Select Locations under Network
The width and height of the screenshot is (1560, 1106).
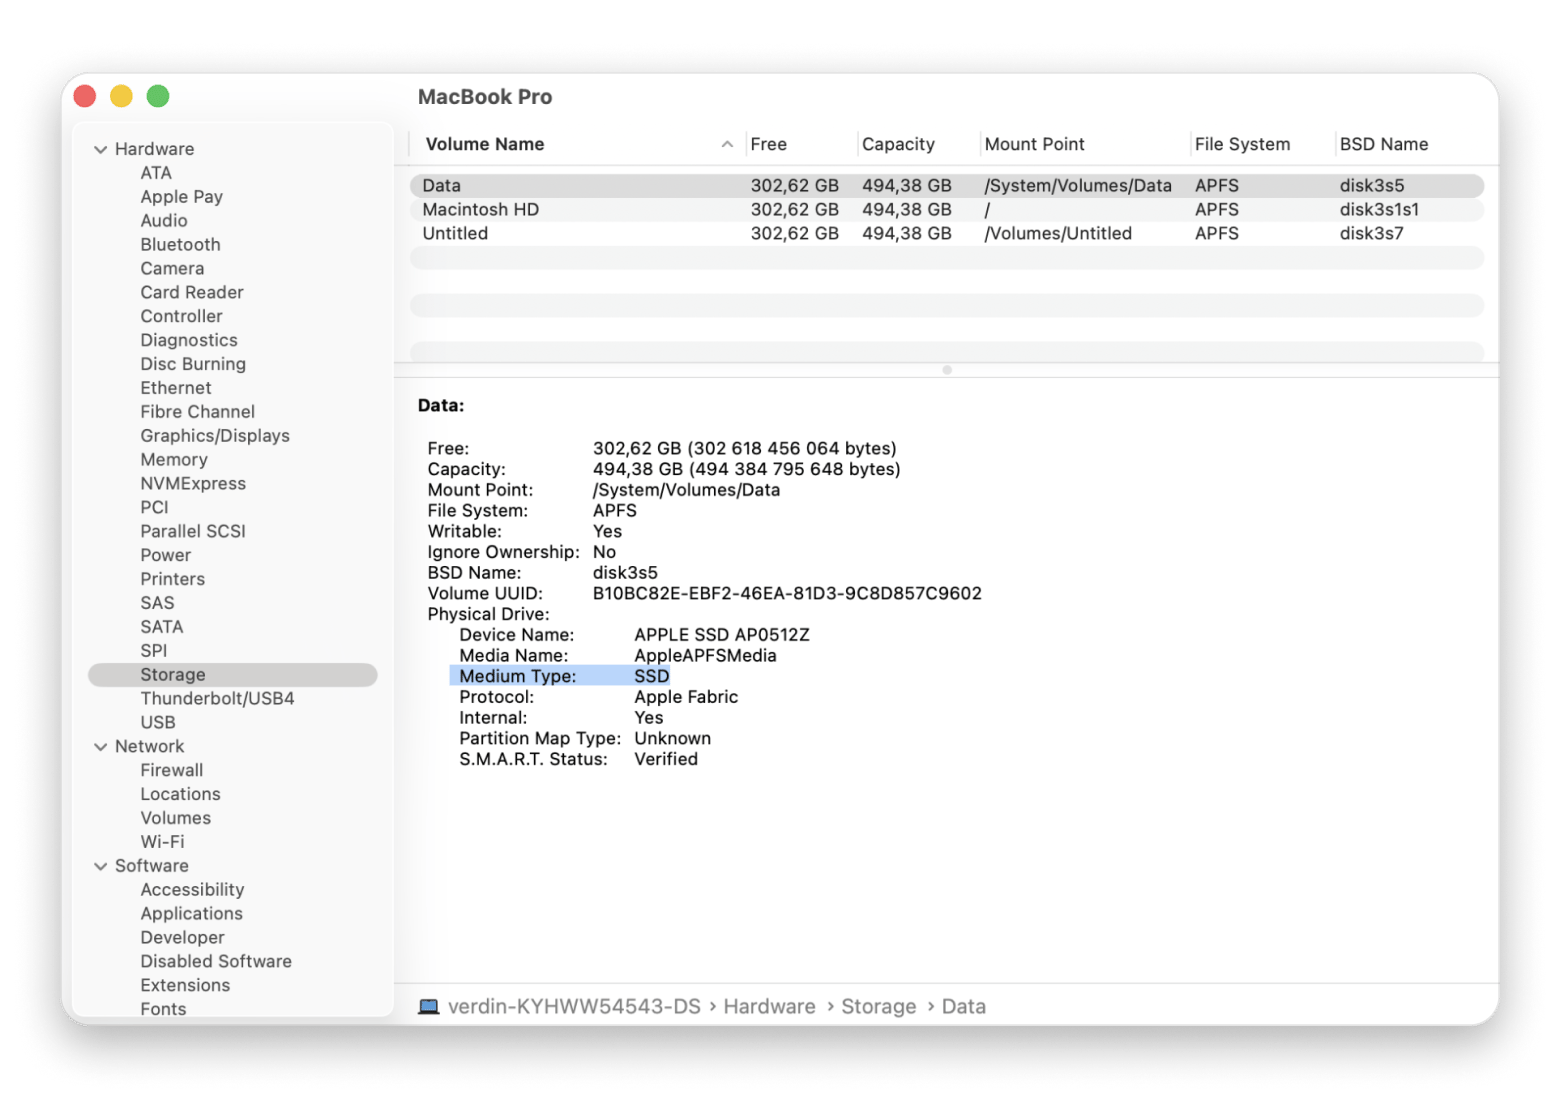[x=180, y=794]
